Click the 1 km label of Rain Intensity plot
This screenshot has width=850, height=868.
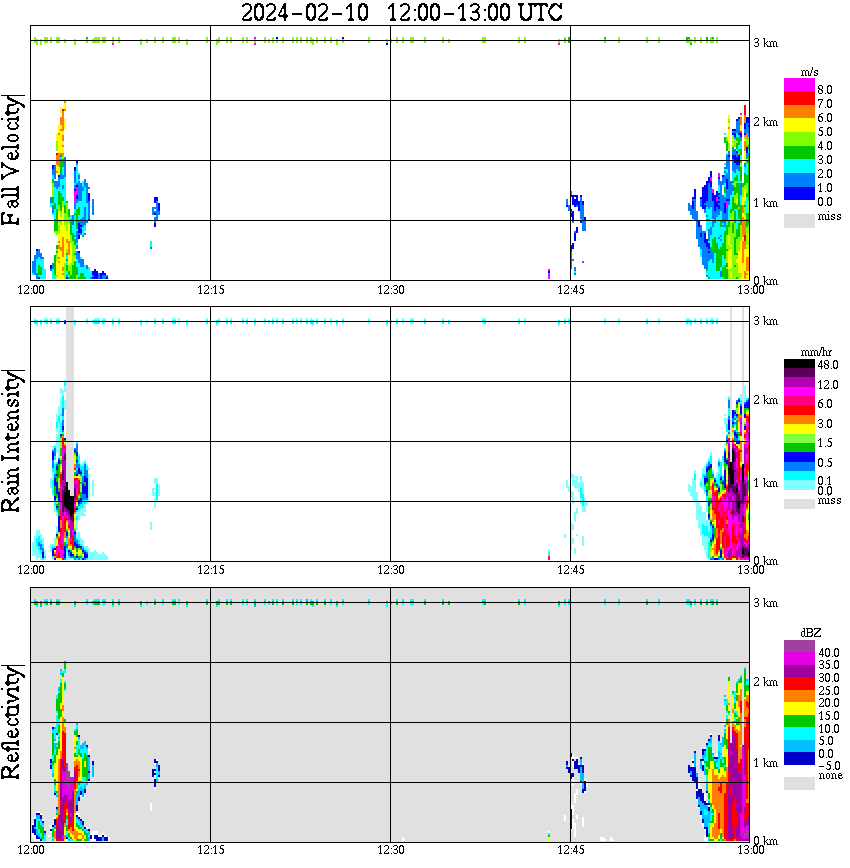[765, 483]
